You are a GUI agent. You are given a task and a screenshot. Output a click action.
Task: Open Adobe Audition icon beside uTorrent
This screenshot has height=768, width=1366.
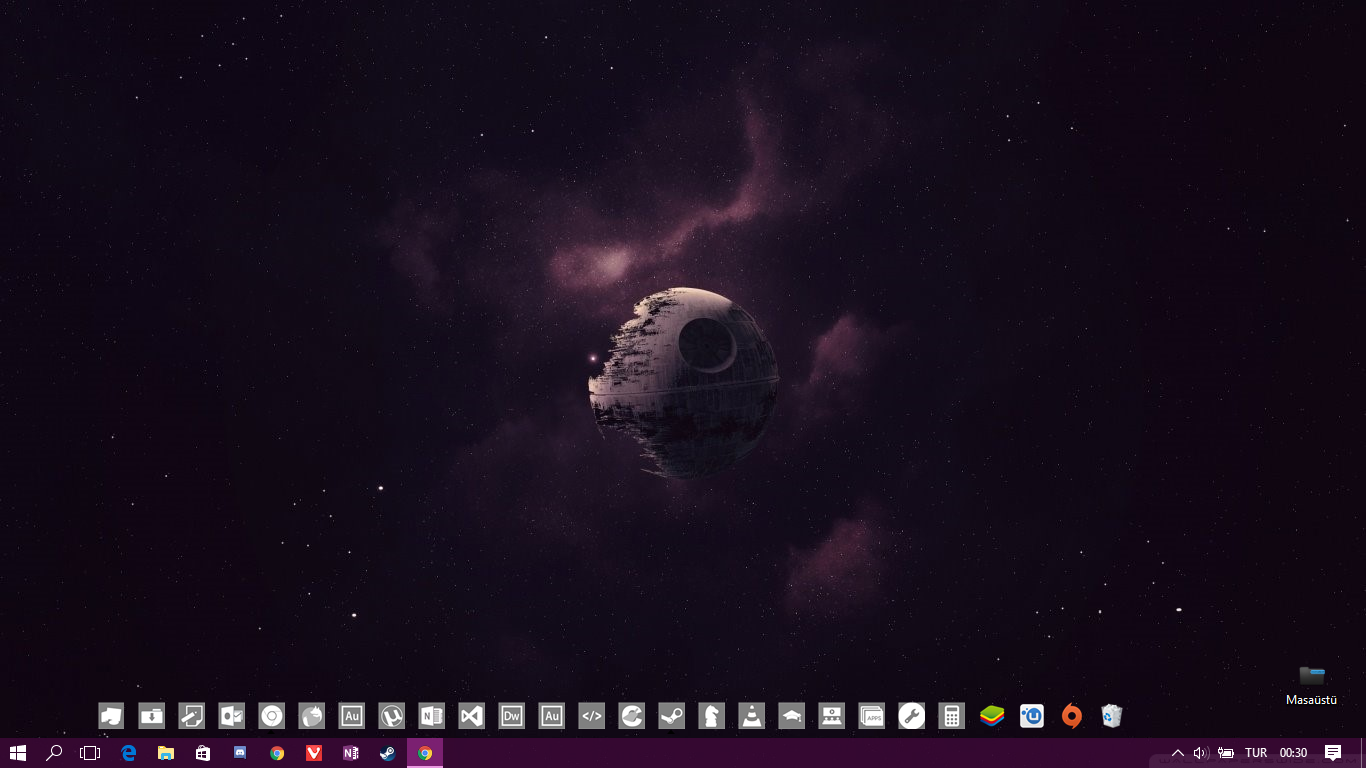pyautogui.click(x=351, y=715)
